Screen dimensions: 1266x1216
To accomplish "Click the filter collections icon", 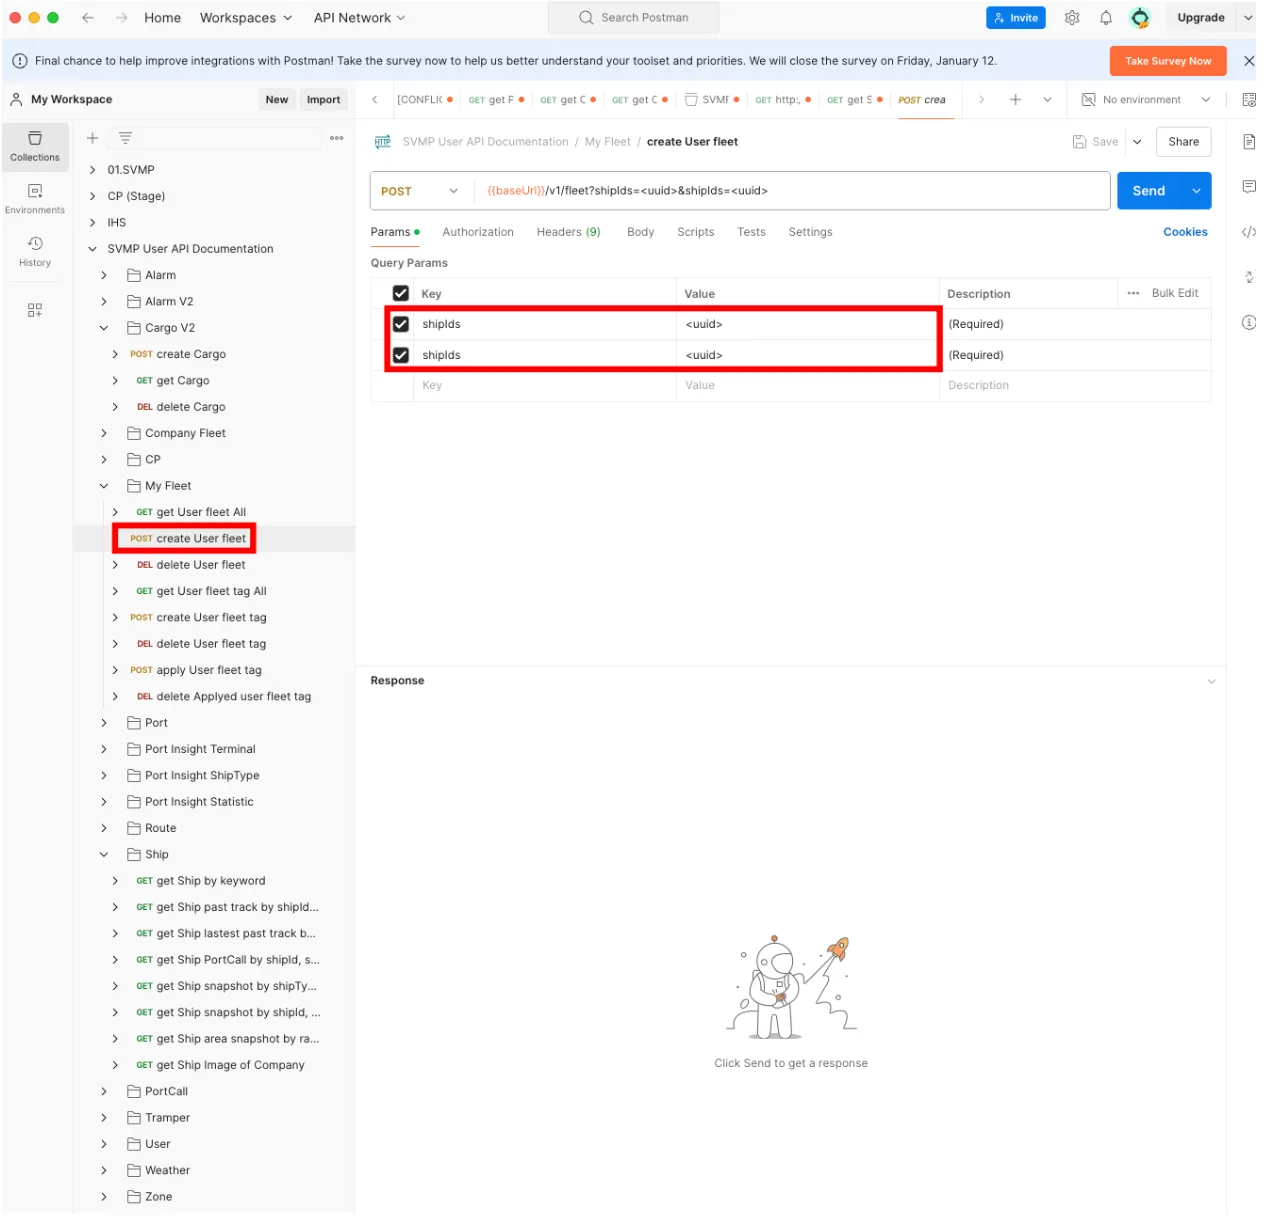I will pos(125,138).
